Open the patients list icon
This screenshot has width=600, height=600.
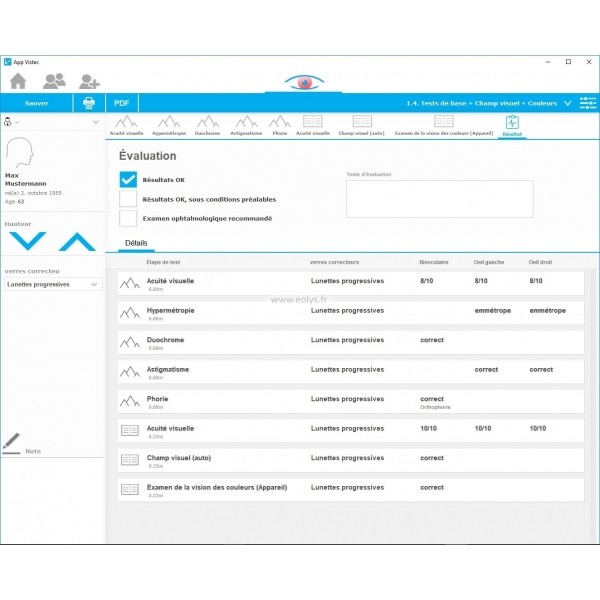pos(54,81)
